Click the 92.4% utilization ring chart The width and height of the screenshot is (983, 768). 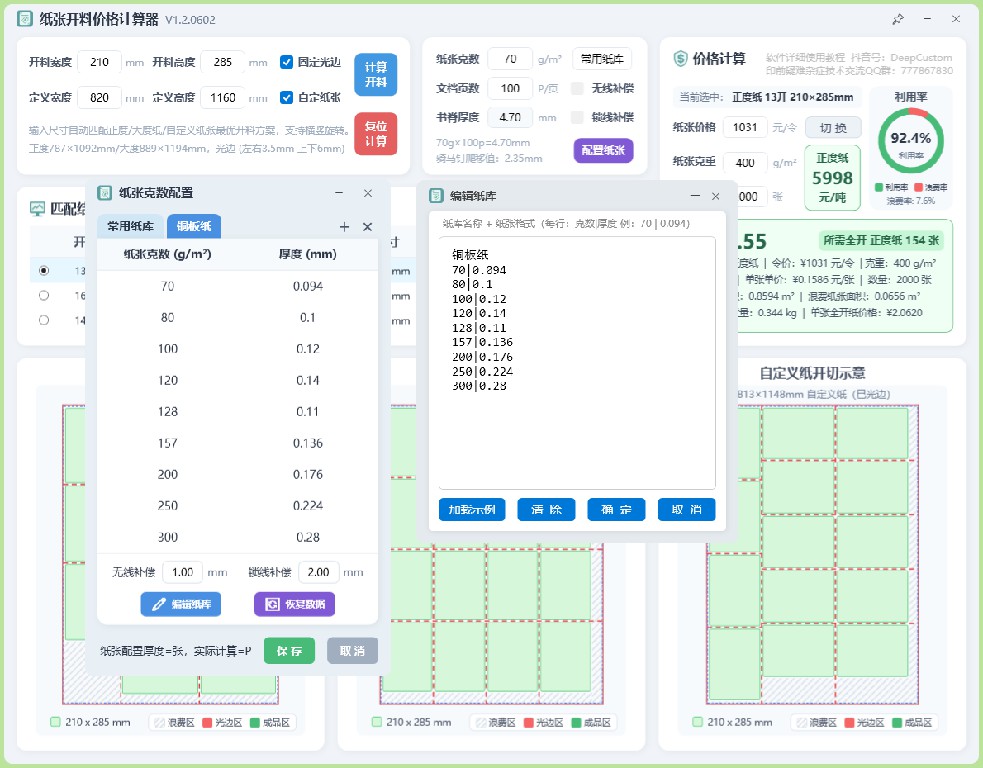(x=910, y=140)
